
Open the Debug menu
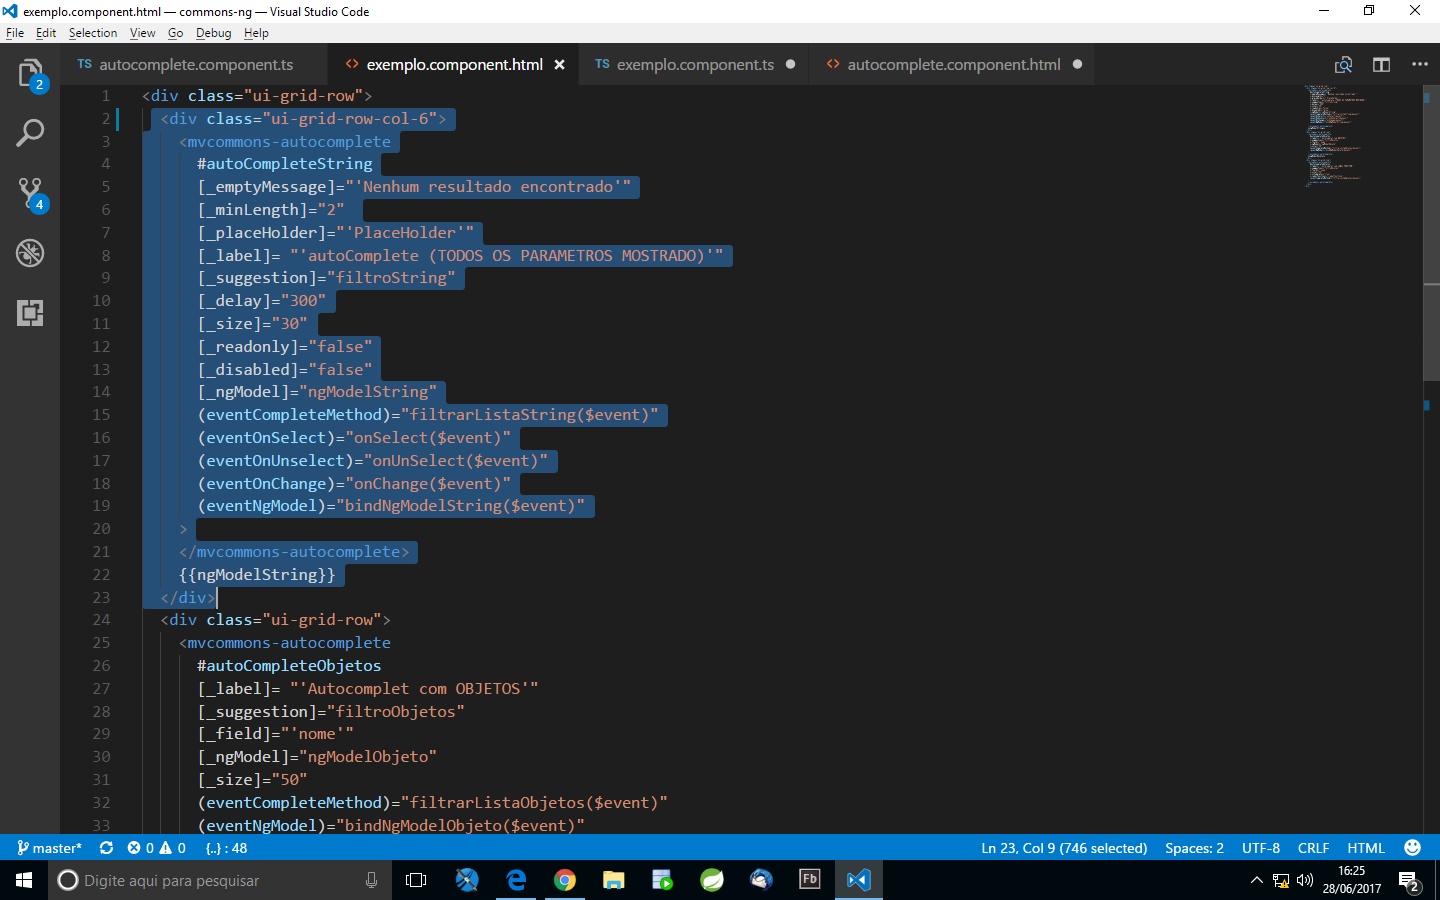213,32
